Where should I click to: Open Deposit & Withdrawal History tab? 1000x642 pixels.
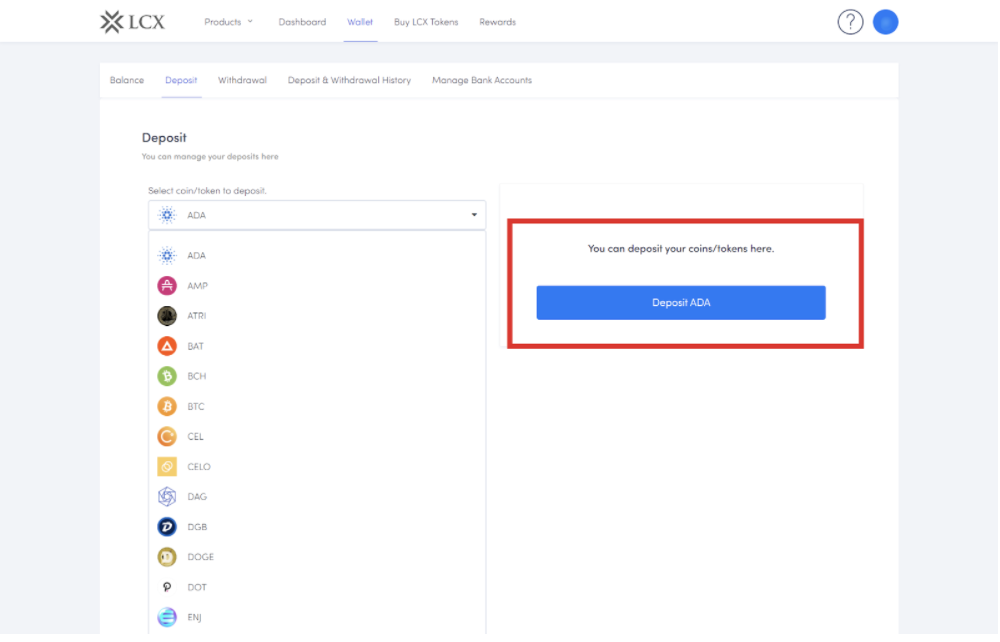[x=349, y=80]
